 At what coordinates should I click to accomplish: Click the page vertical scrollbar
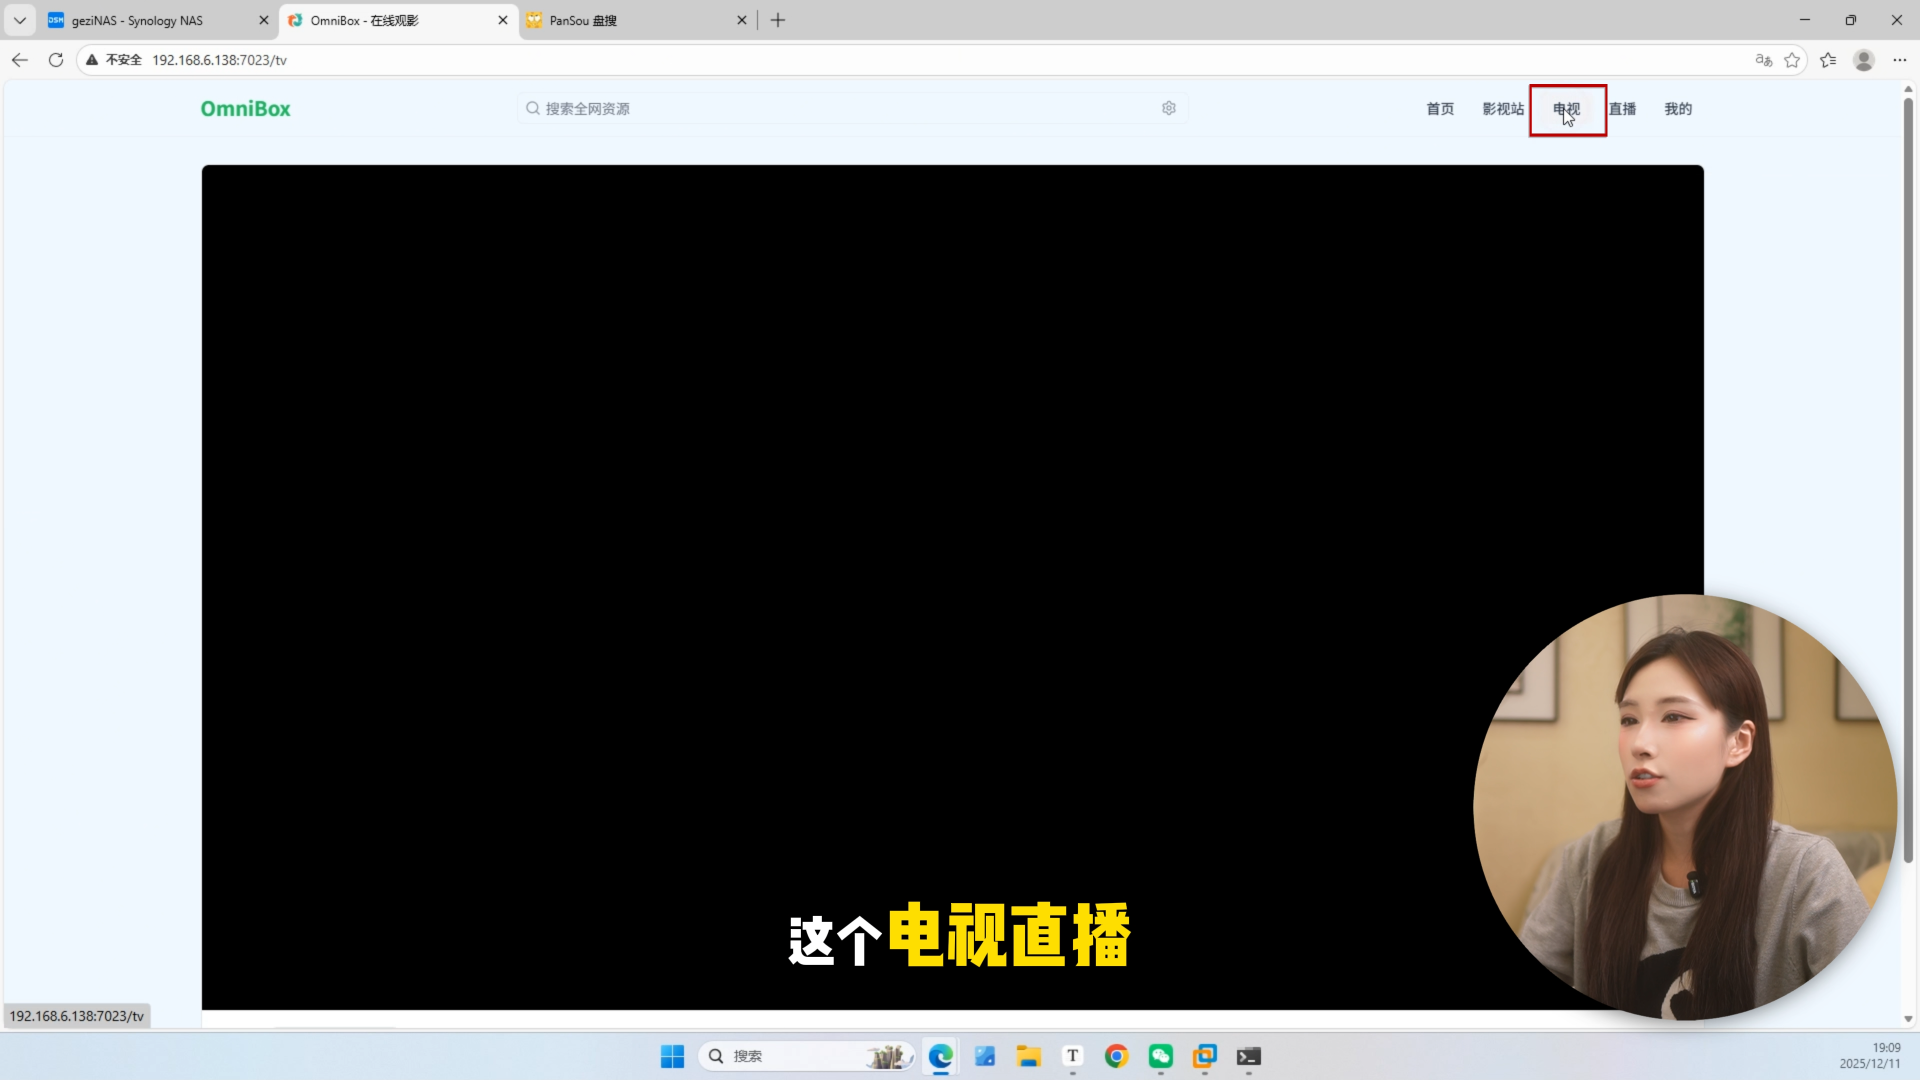(x=1908, y=480)
